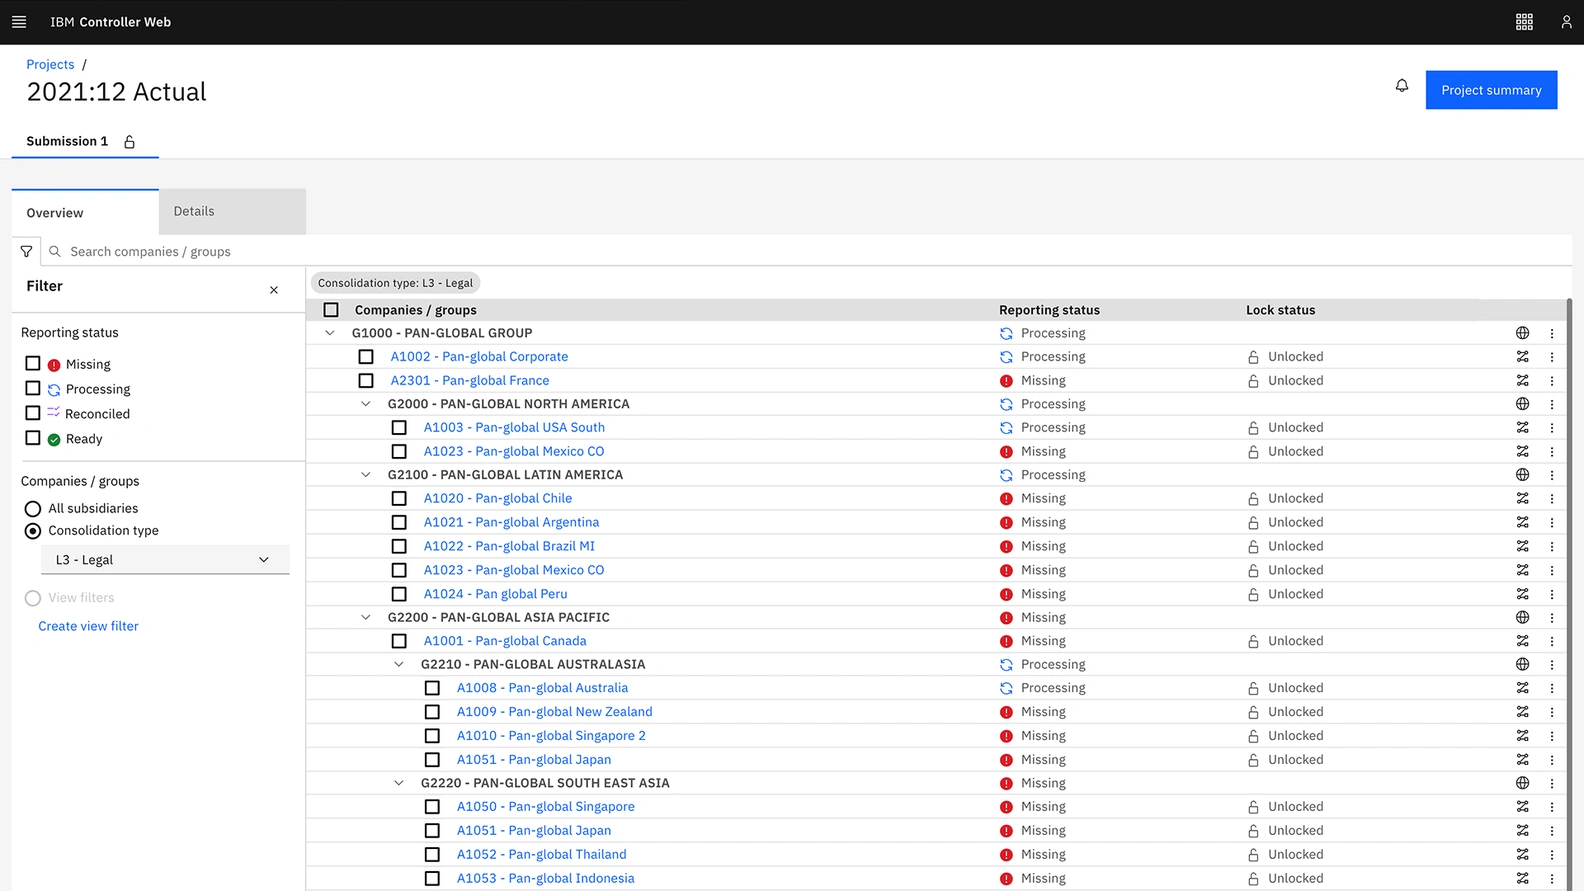Click the intercompany icon on A2301 Pan-global France row
Viewport: 1584px width, 891px height.
coord(1522,381)
